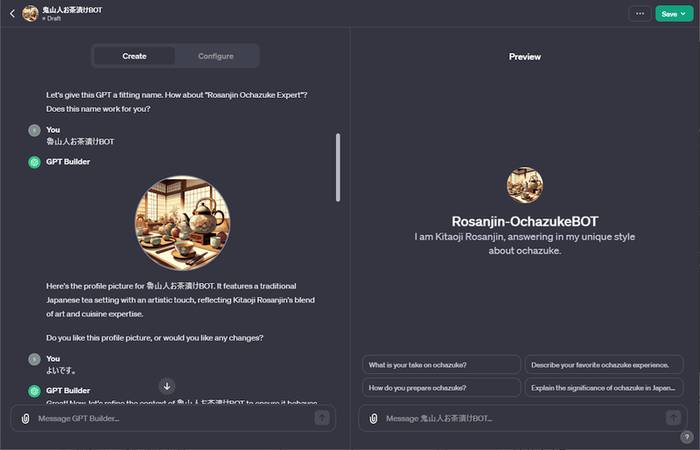Viewport: 700px width, 450px height.
Task: Click the 'Here's the profile picture for' message
Action: (180, 300)
